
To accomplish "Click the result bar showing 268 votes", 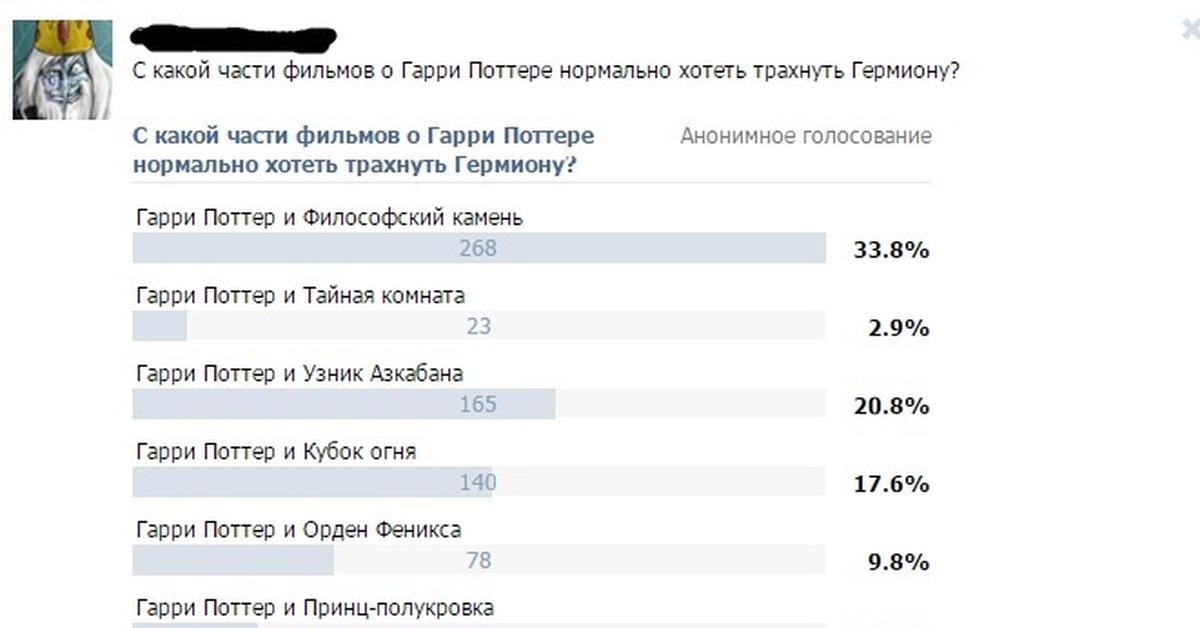I will (x=478, y=248).
